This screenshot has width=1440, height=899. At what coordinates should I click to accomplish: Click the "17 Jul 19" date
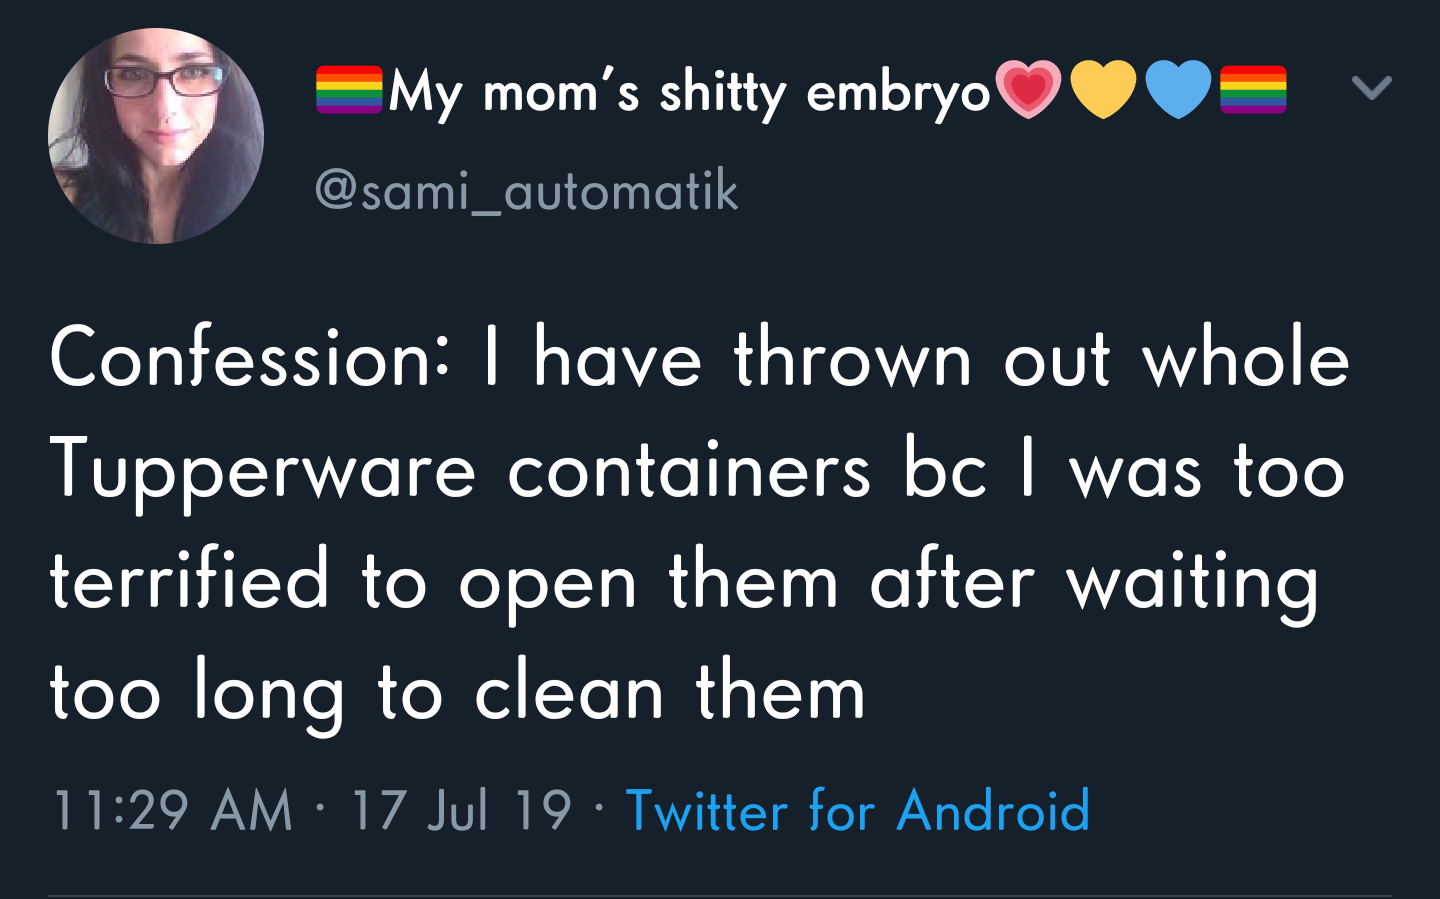(461, 810)
